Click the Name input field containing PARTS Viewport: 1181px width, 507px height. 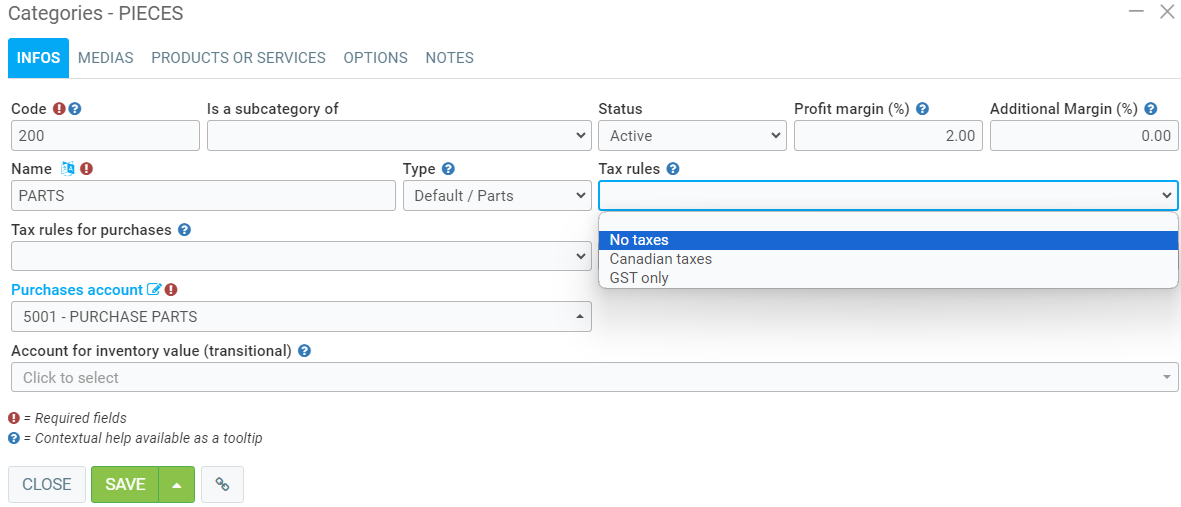point(203,196)
